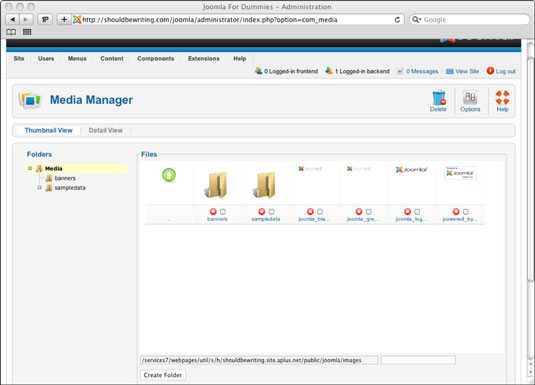Click the red Log out icon
535x385 pixels.
490,71
